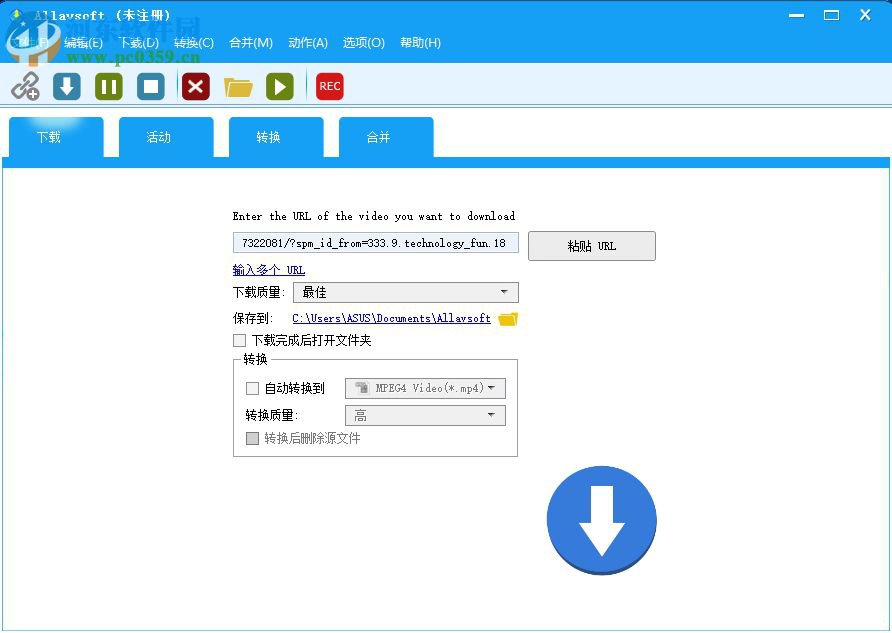The image size is (892, 633).
Task: Stop downloads using the stop toolbar icon
Action: [x=150, y=86]
